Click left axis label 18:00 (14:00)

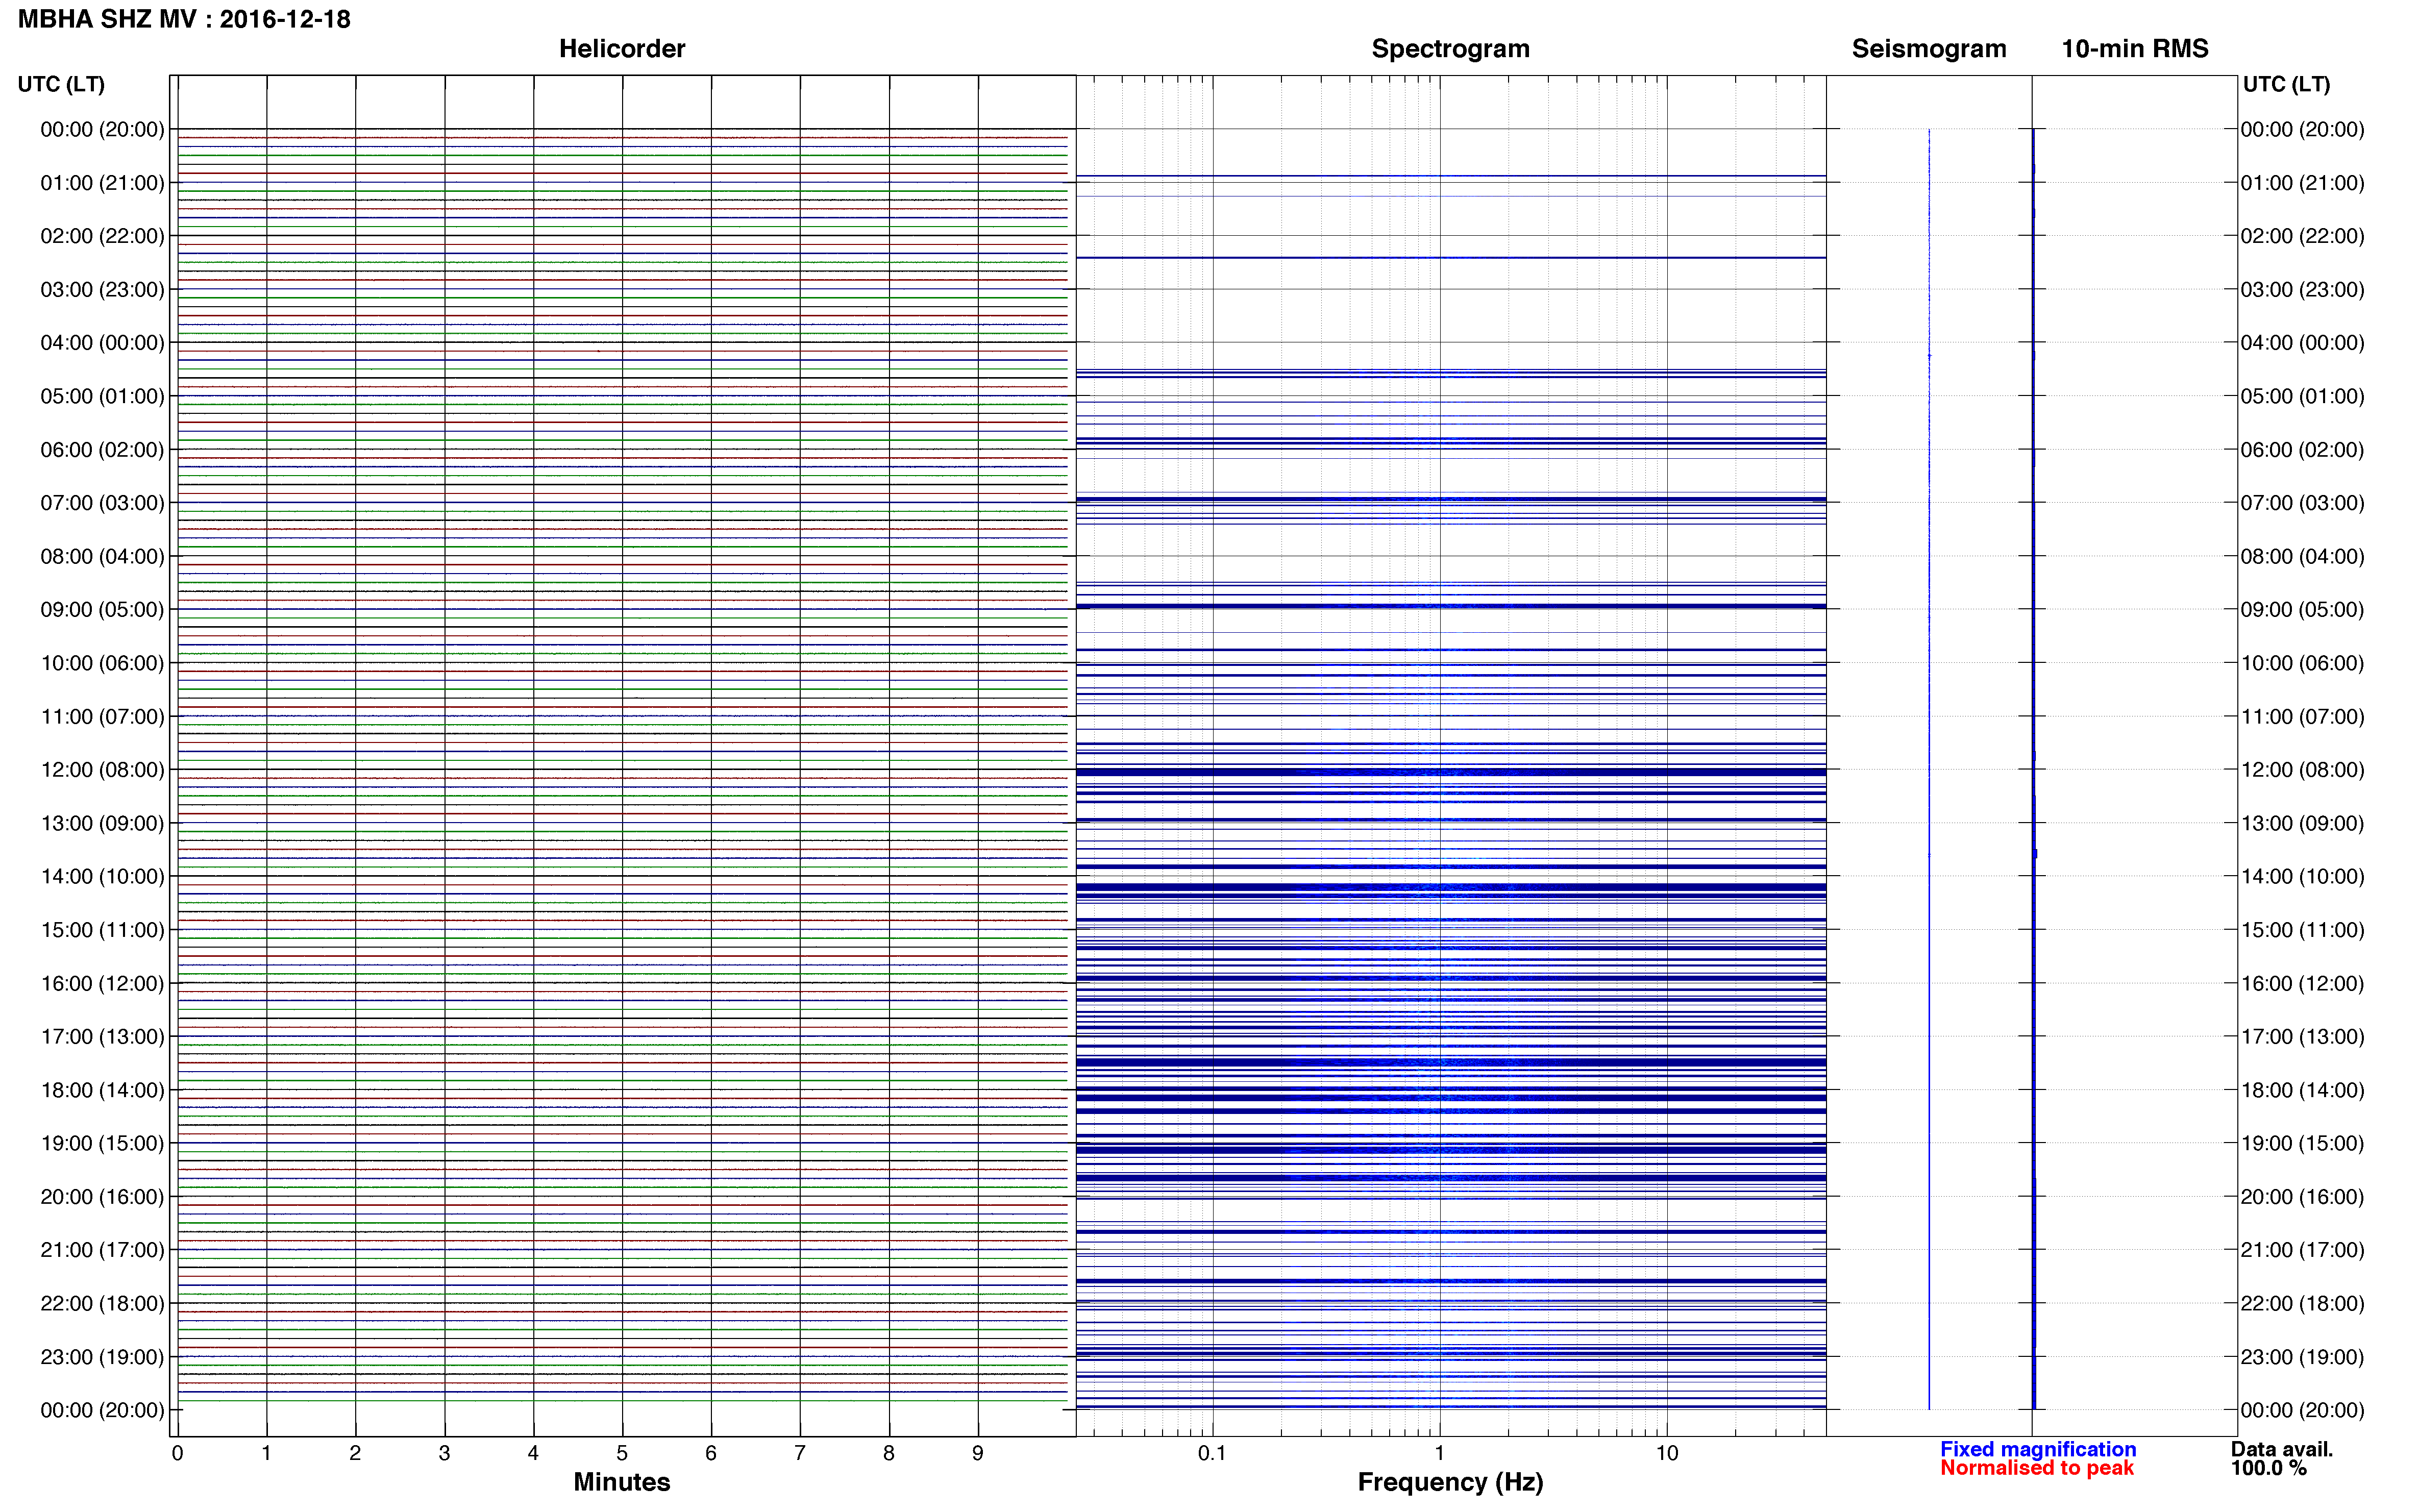coord(102,1090)
